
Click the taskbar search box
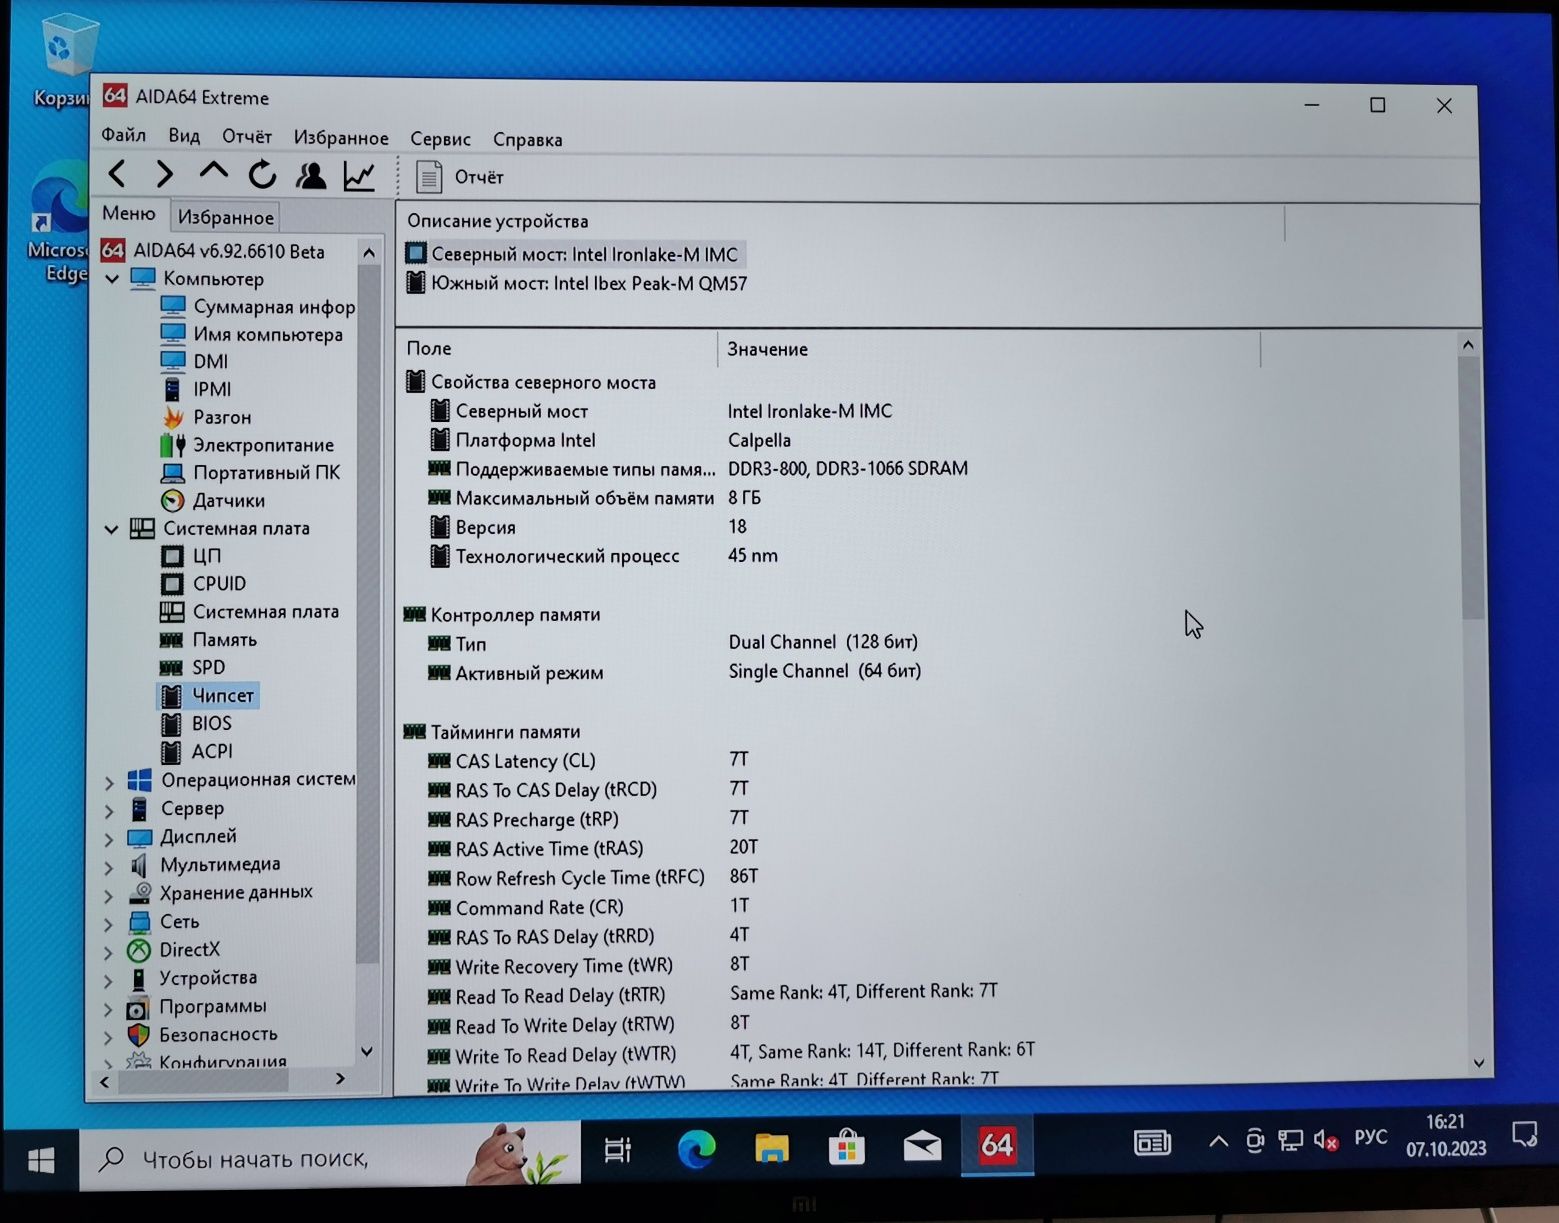coord(330,1157)
